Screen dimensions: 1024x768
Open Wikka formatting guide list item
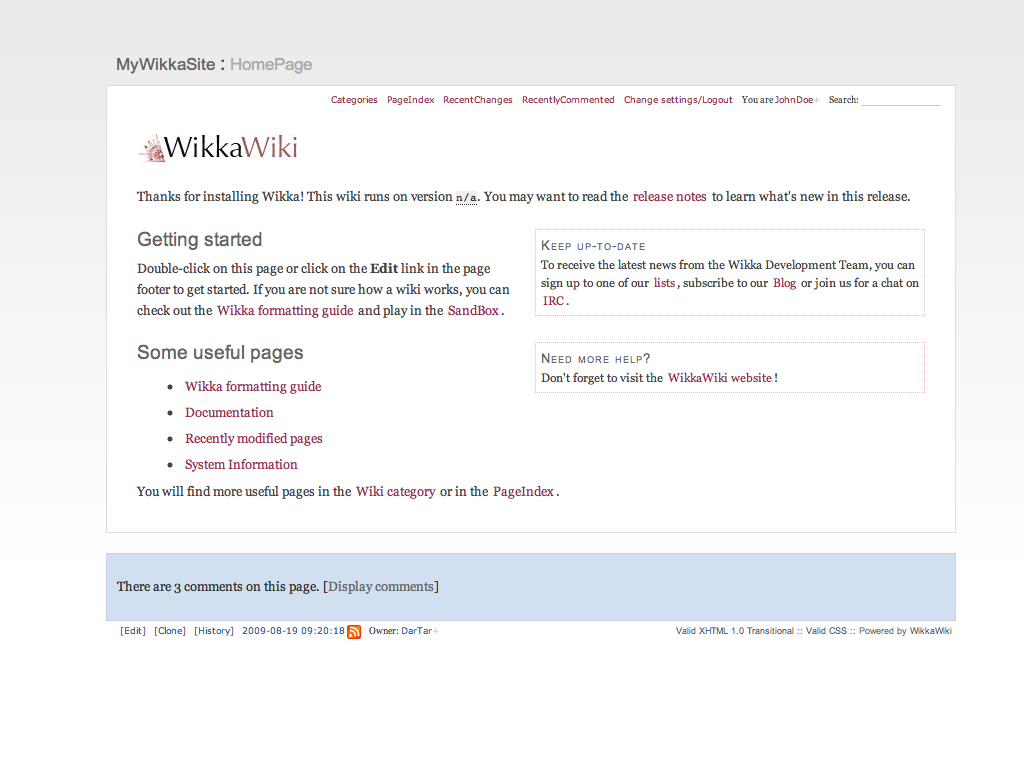(x=253, y=387)
